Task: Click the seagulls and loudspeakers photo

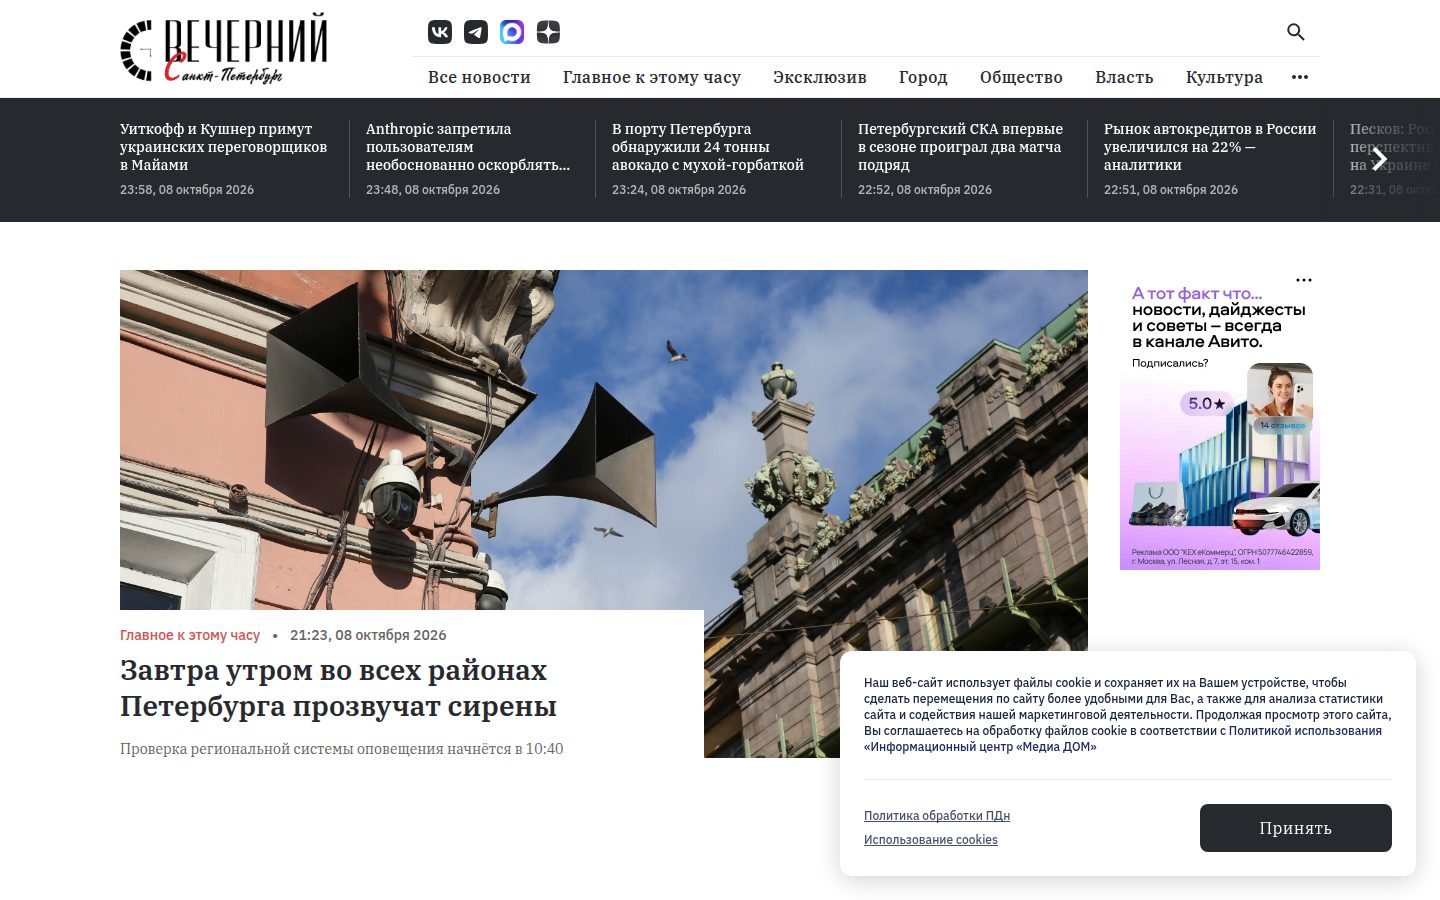Action: [604, 440]
